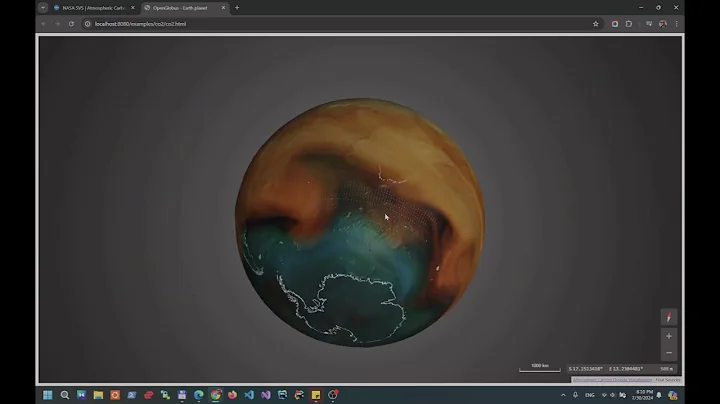Viewport: 720px width, 404px height.
Task: Click the colorful extension icon in toolbar
Action: 615,24
